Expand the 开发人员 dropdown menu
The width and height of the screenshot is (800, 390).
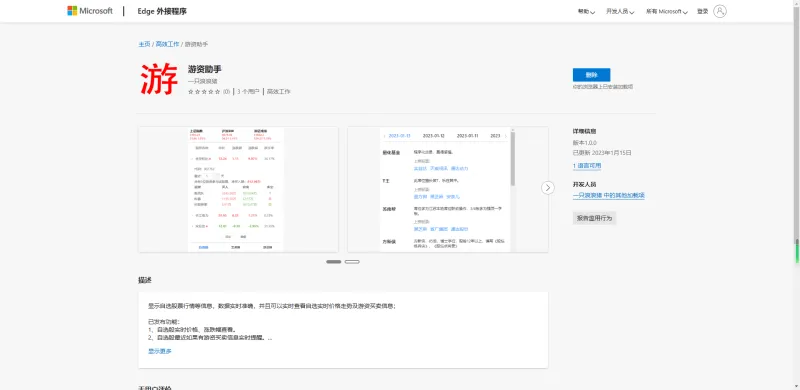point(620,11)
